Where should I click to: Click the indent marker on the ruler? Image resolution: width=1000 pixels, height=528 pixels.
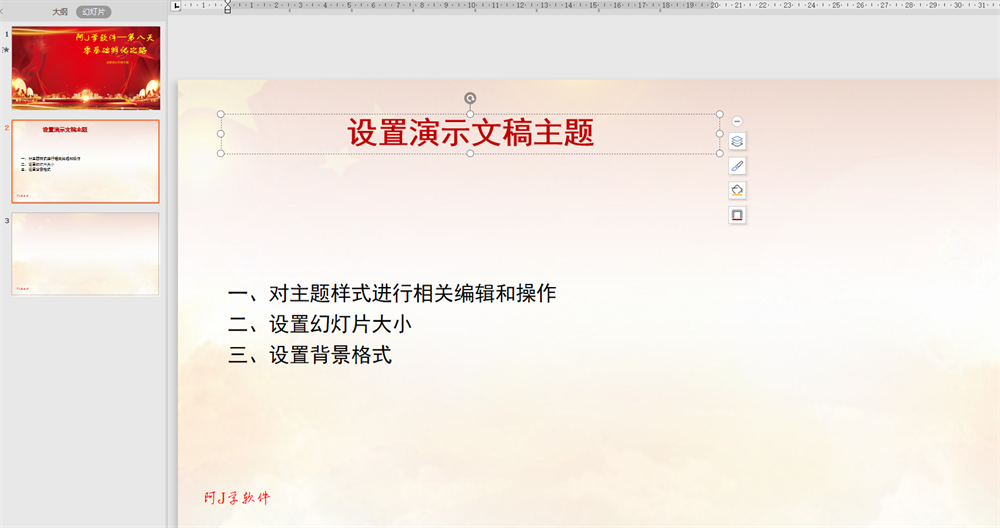pyautogui.click(x=228, y=7)
